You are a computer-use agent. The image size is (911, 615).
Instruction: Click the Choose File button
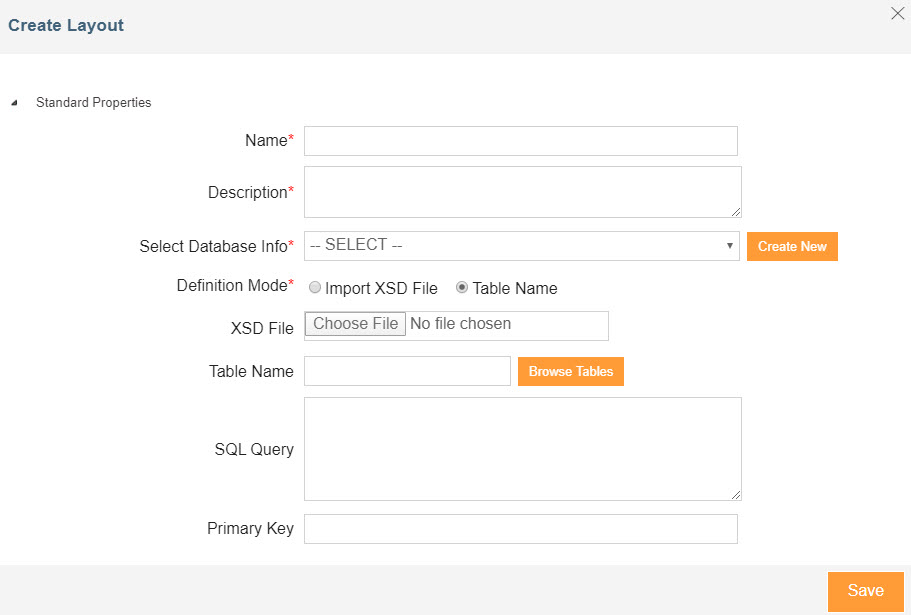(356, 324)
